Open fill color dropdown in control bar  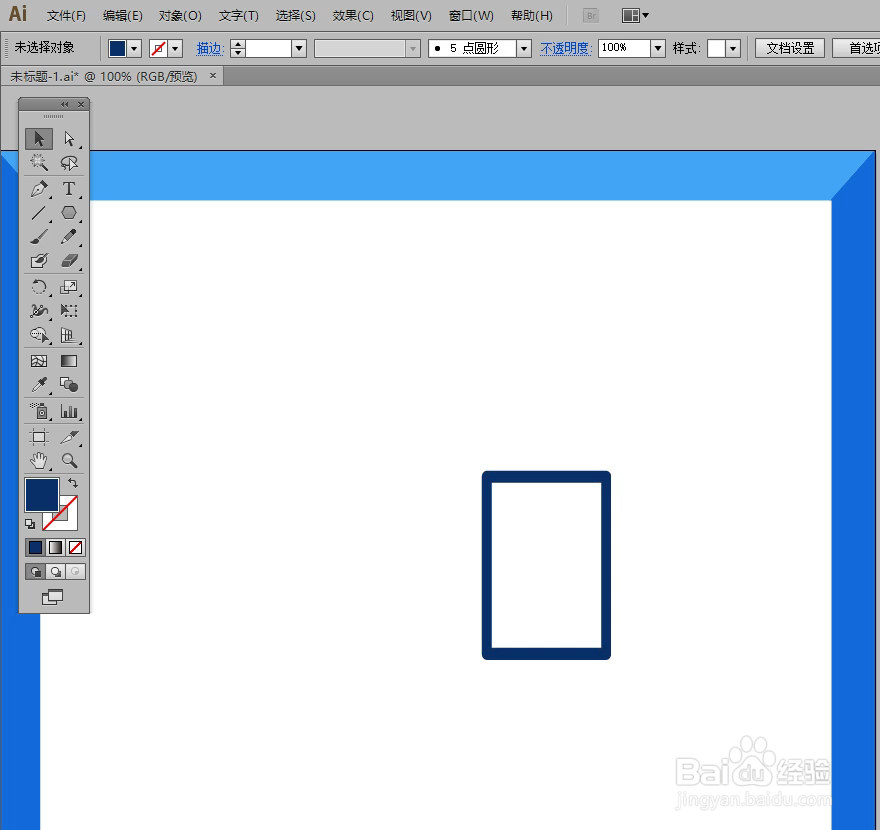(x=134, y=49)
